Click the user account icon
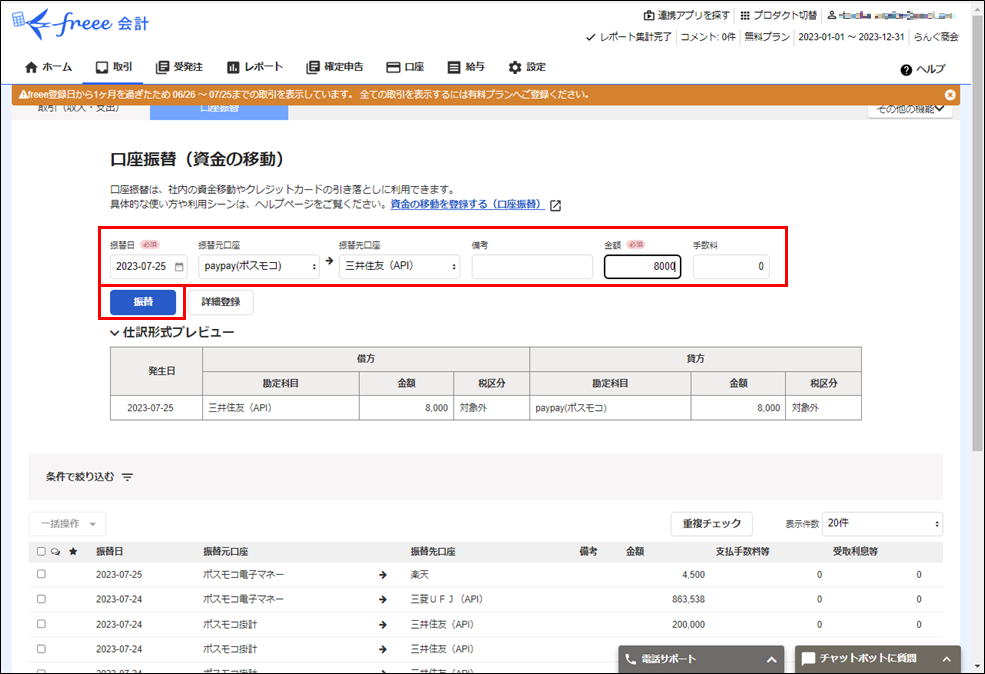This screenshot has width=985, height=674. coord(832,15)
